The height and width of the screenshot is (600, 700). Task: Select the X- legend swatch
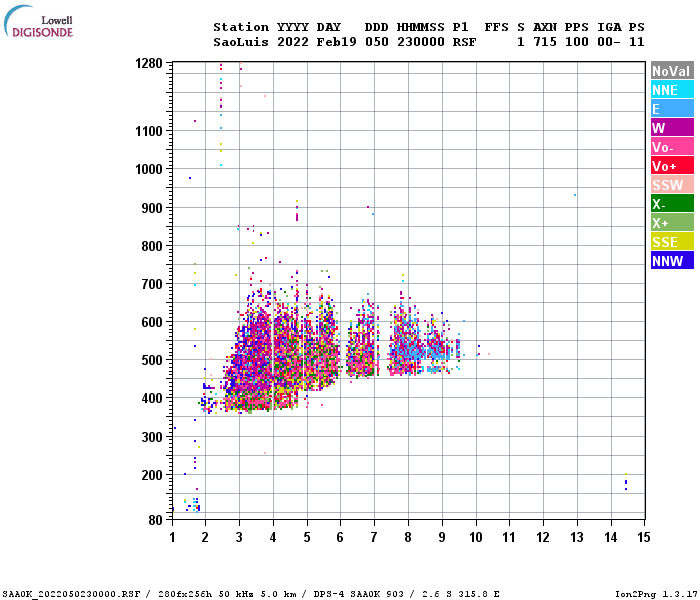(672, 204)
